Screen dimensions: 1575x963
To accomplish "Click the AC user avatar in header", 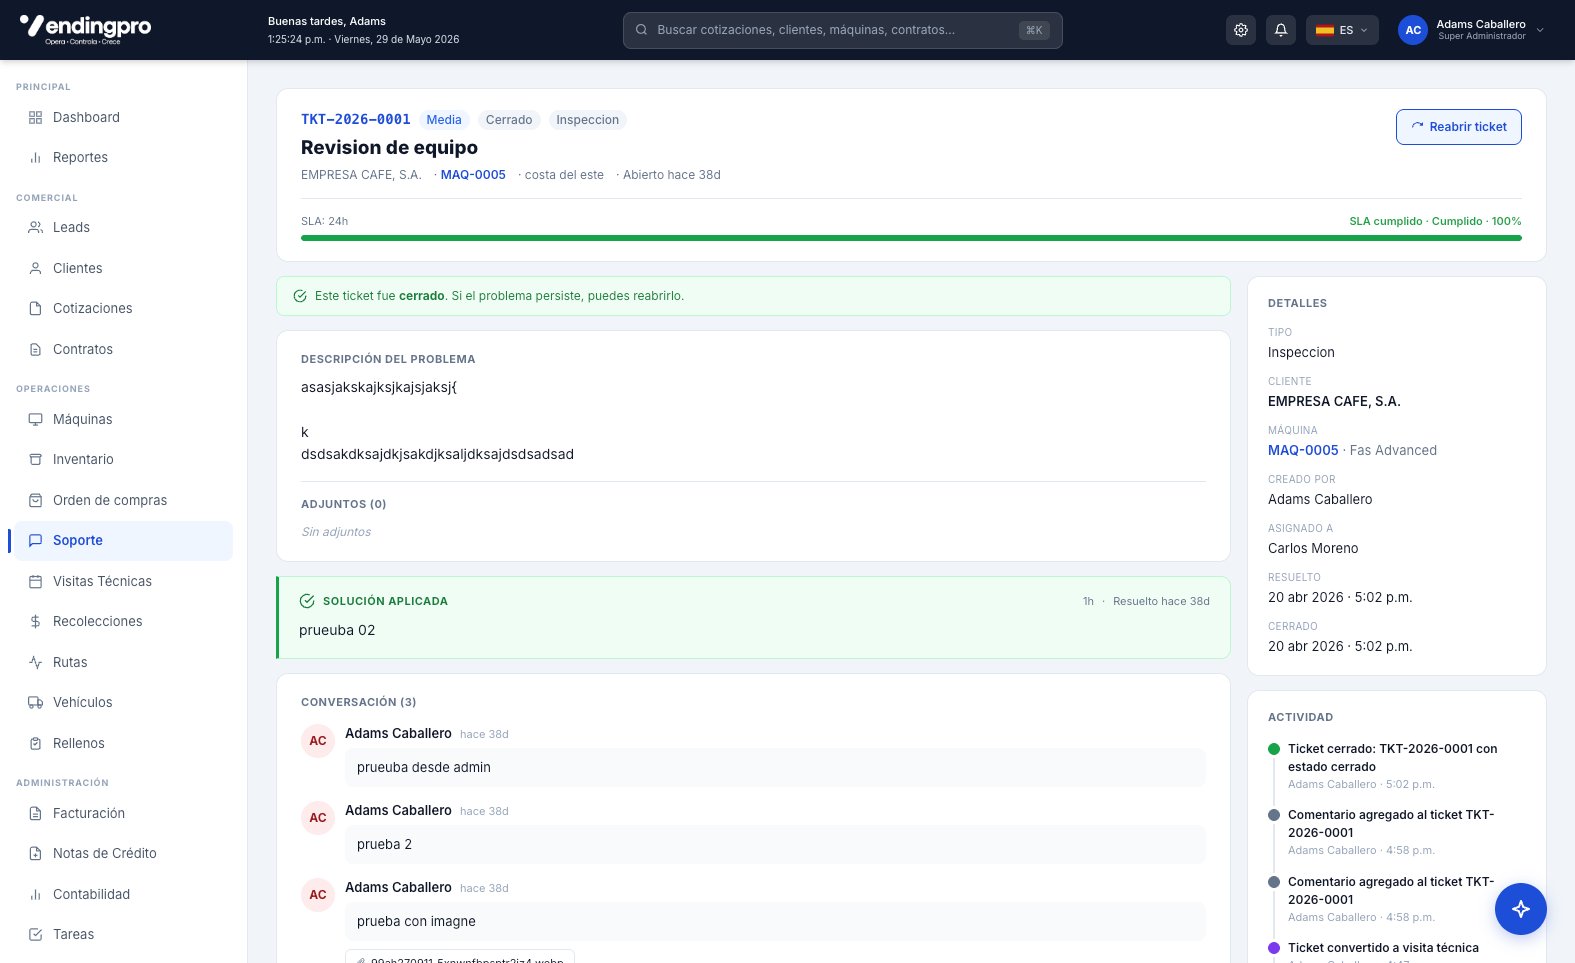I will click(x=1413, y=30).
